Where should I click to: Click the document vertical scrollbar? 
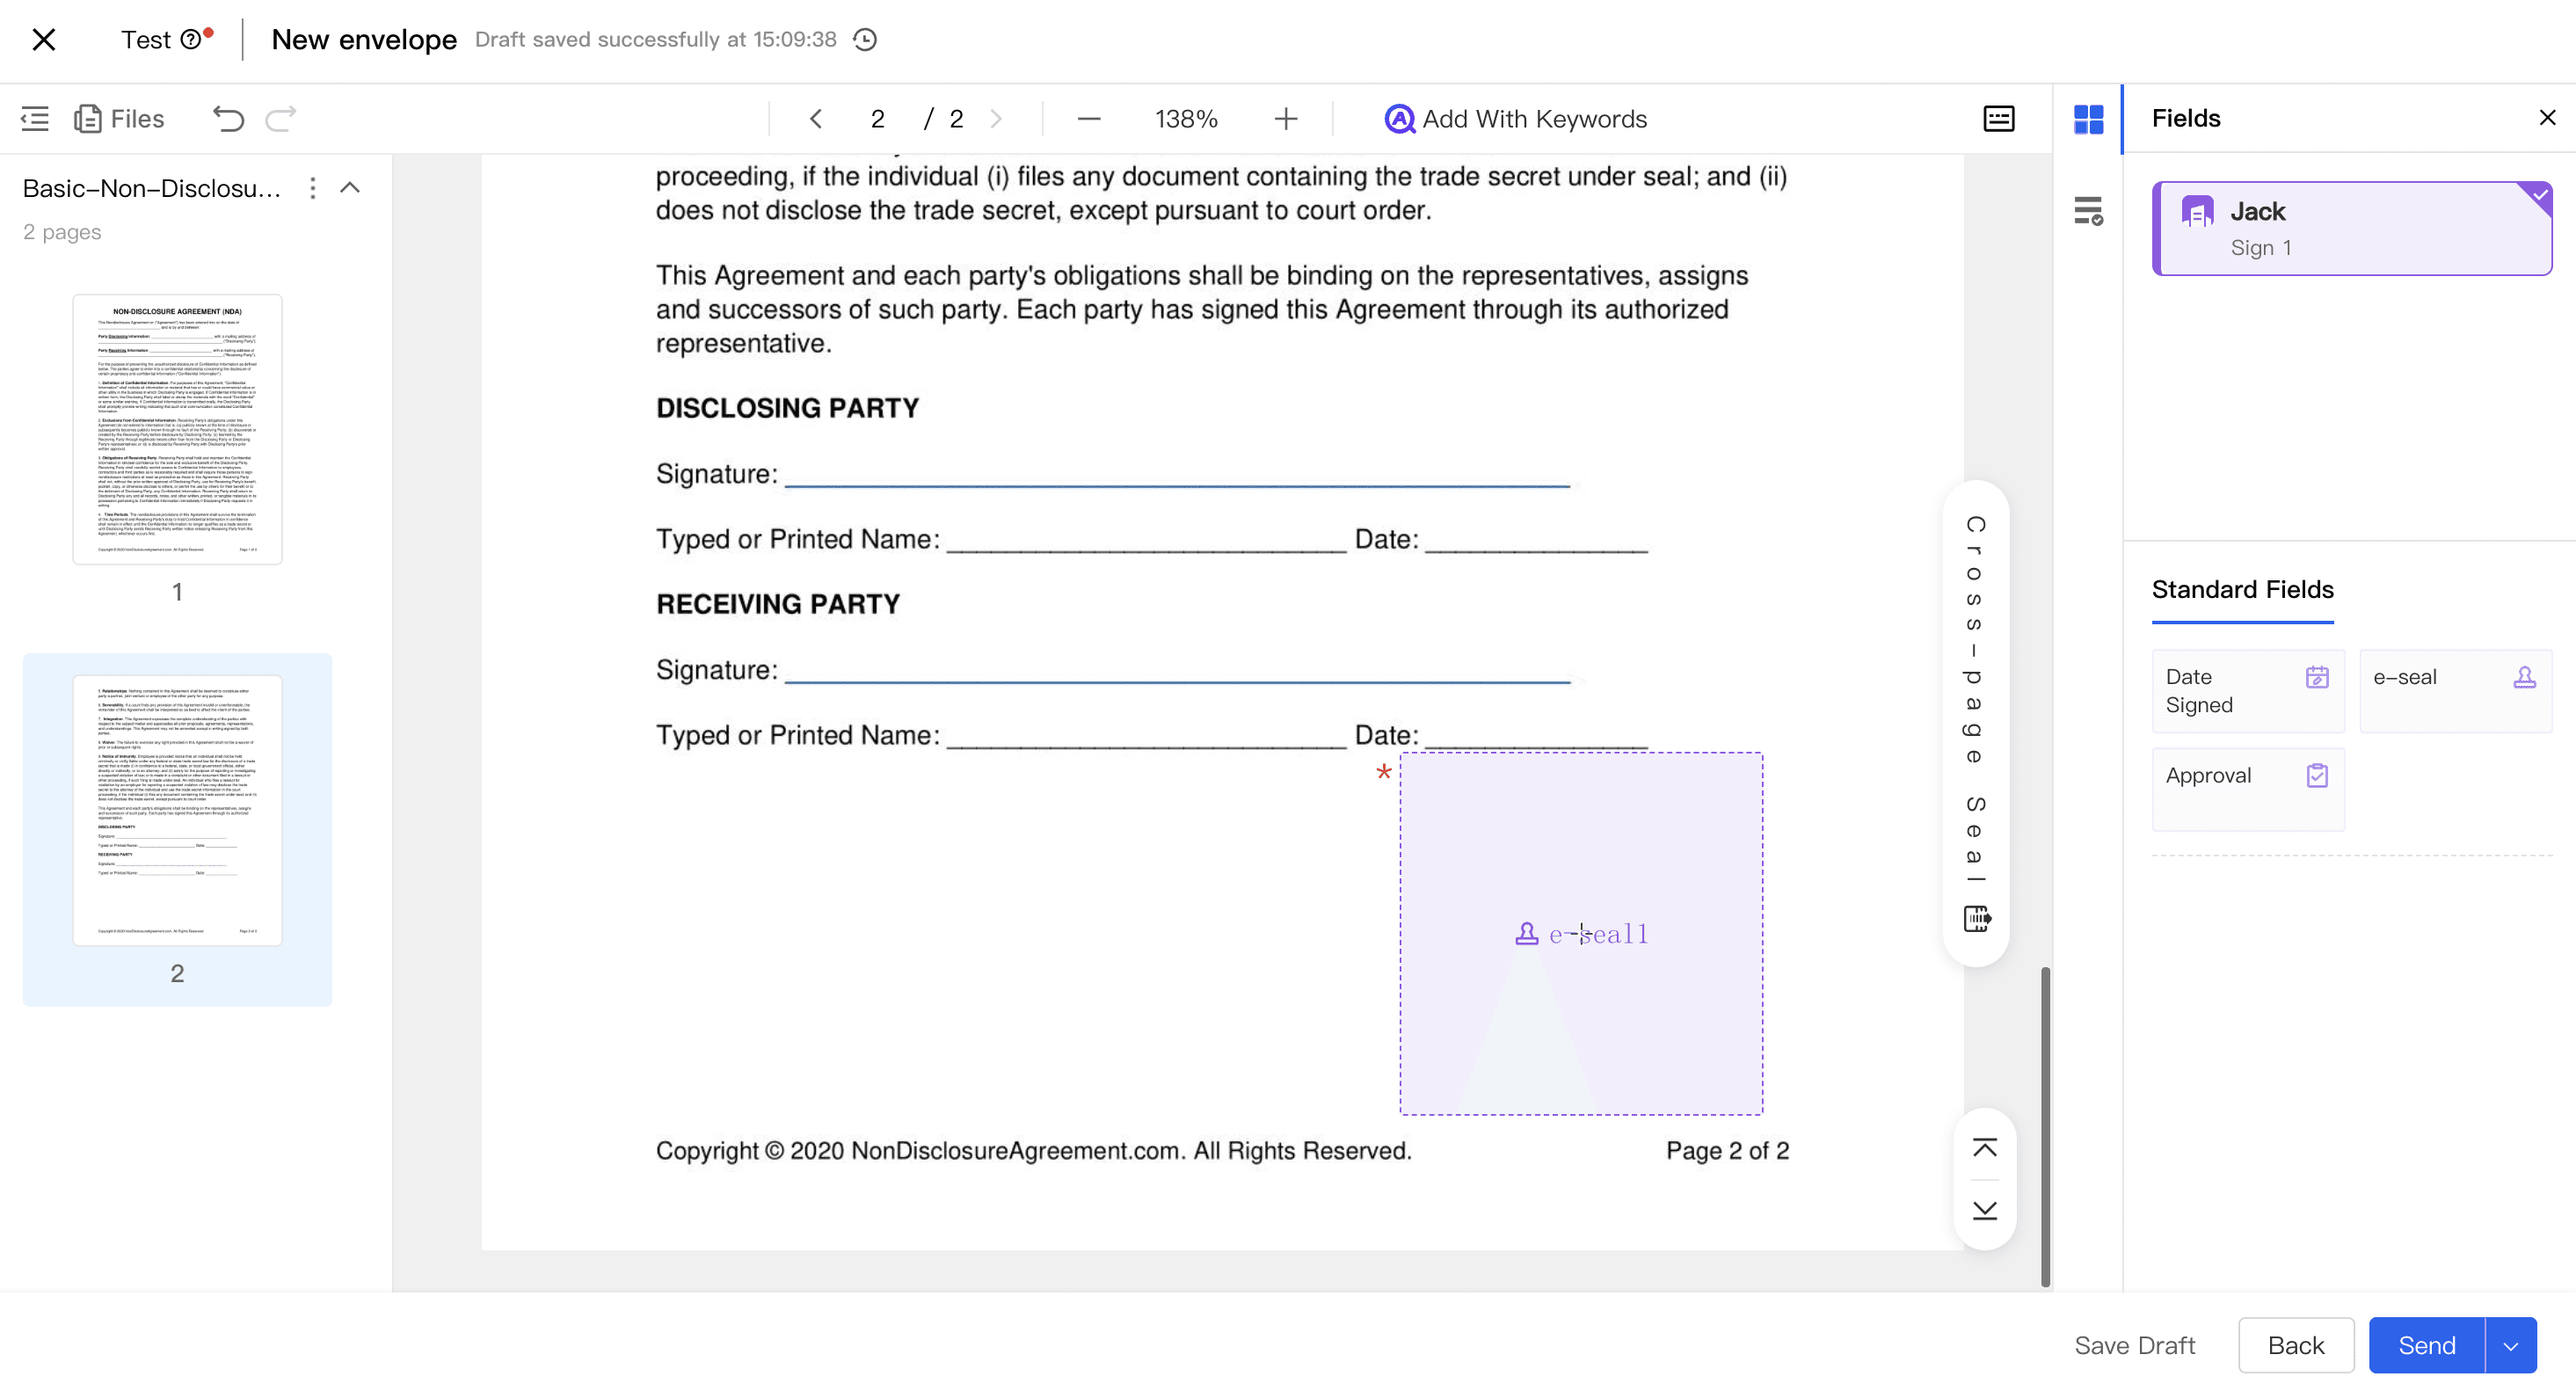coord(2045,1125)
